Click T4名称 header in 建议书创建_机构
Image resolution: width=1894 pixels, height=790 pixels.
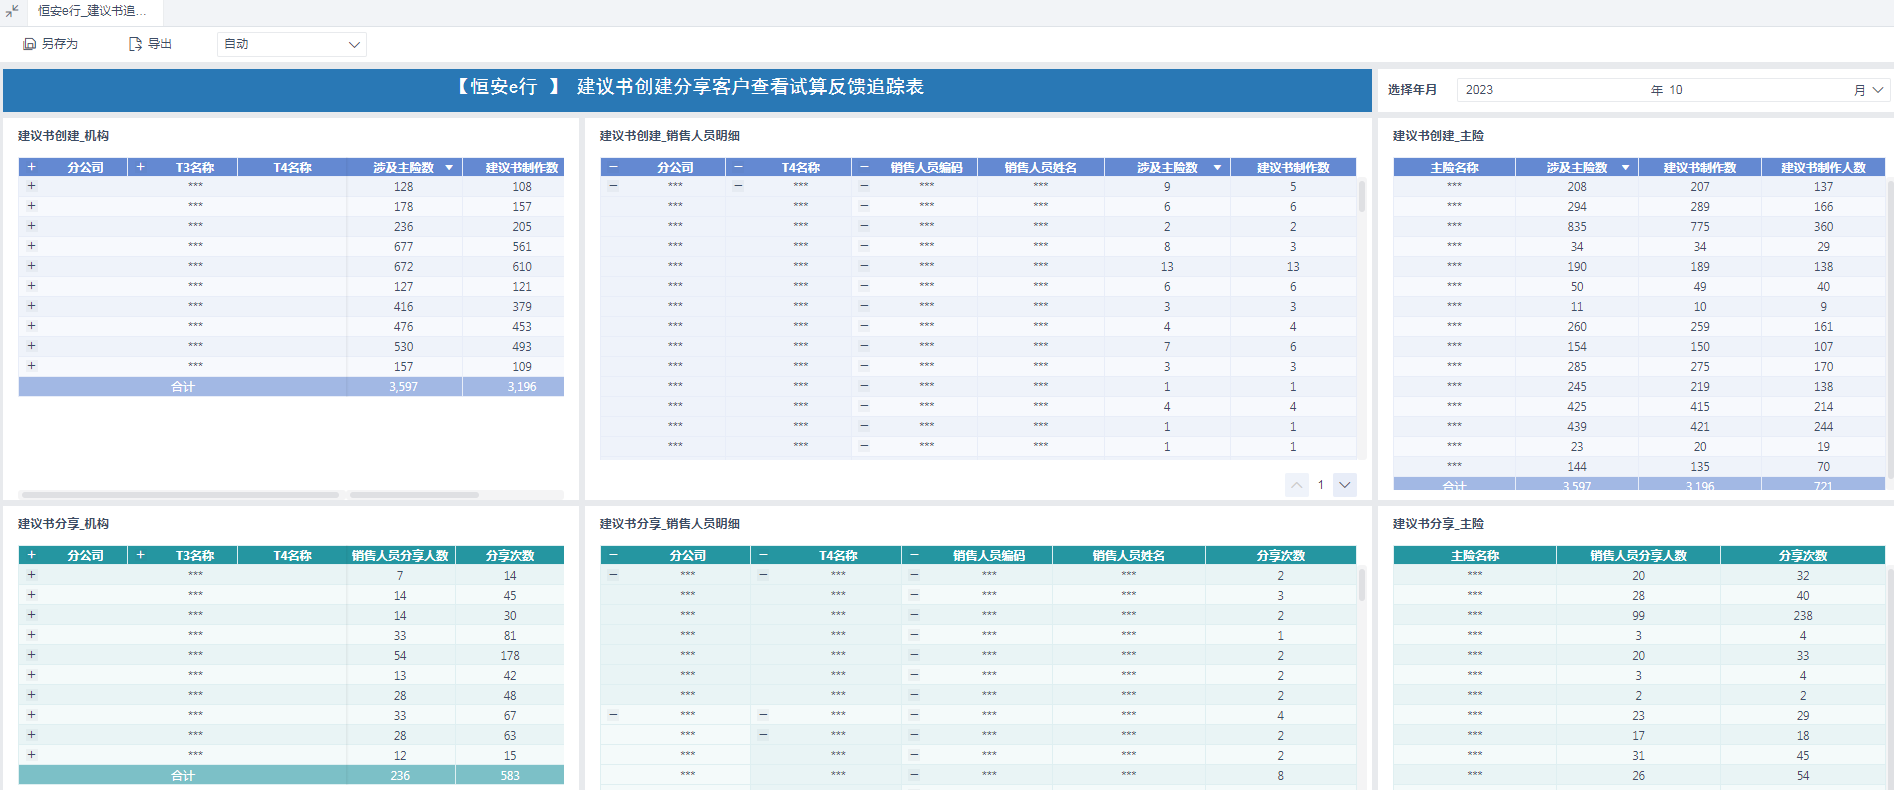click(293, 168)
